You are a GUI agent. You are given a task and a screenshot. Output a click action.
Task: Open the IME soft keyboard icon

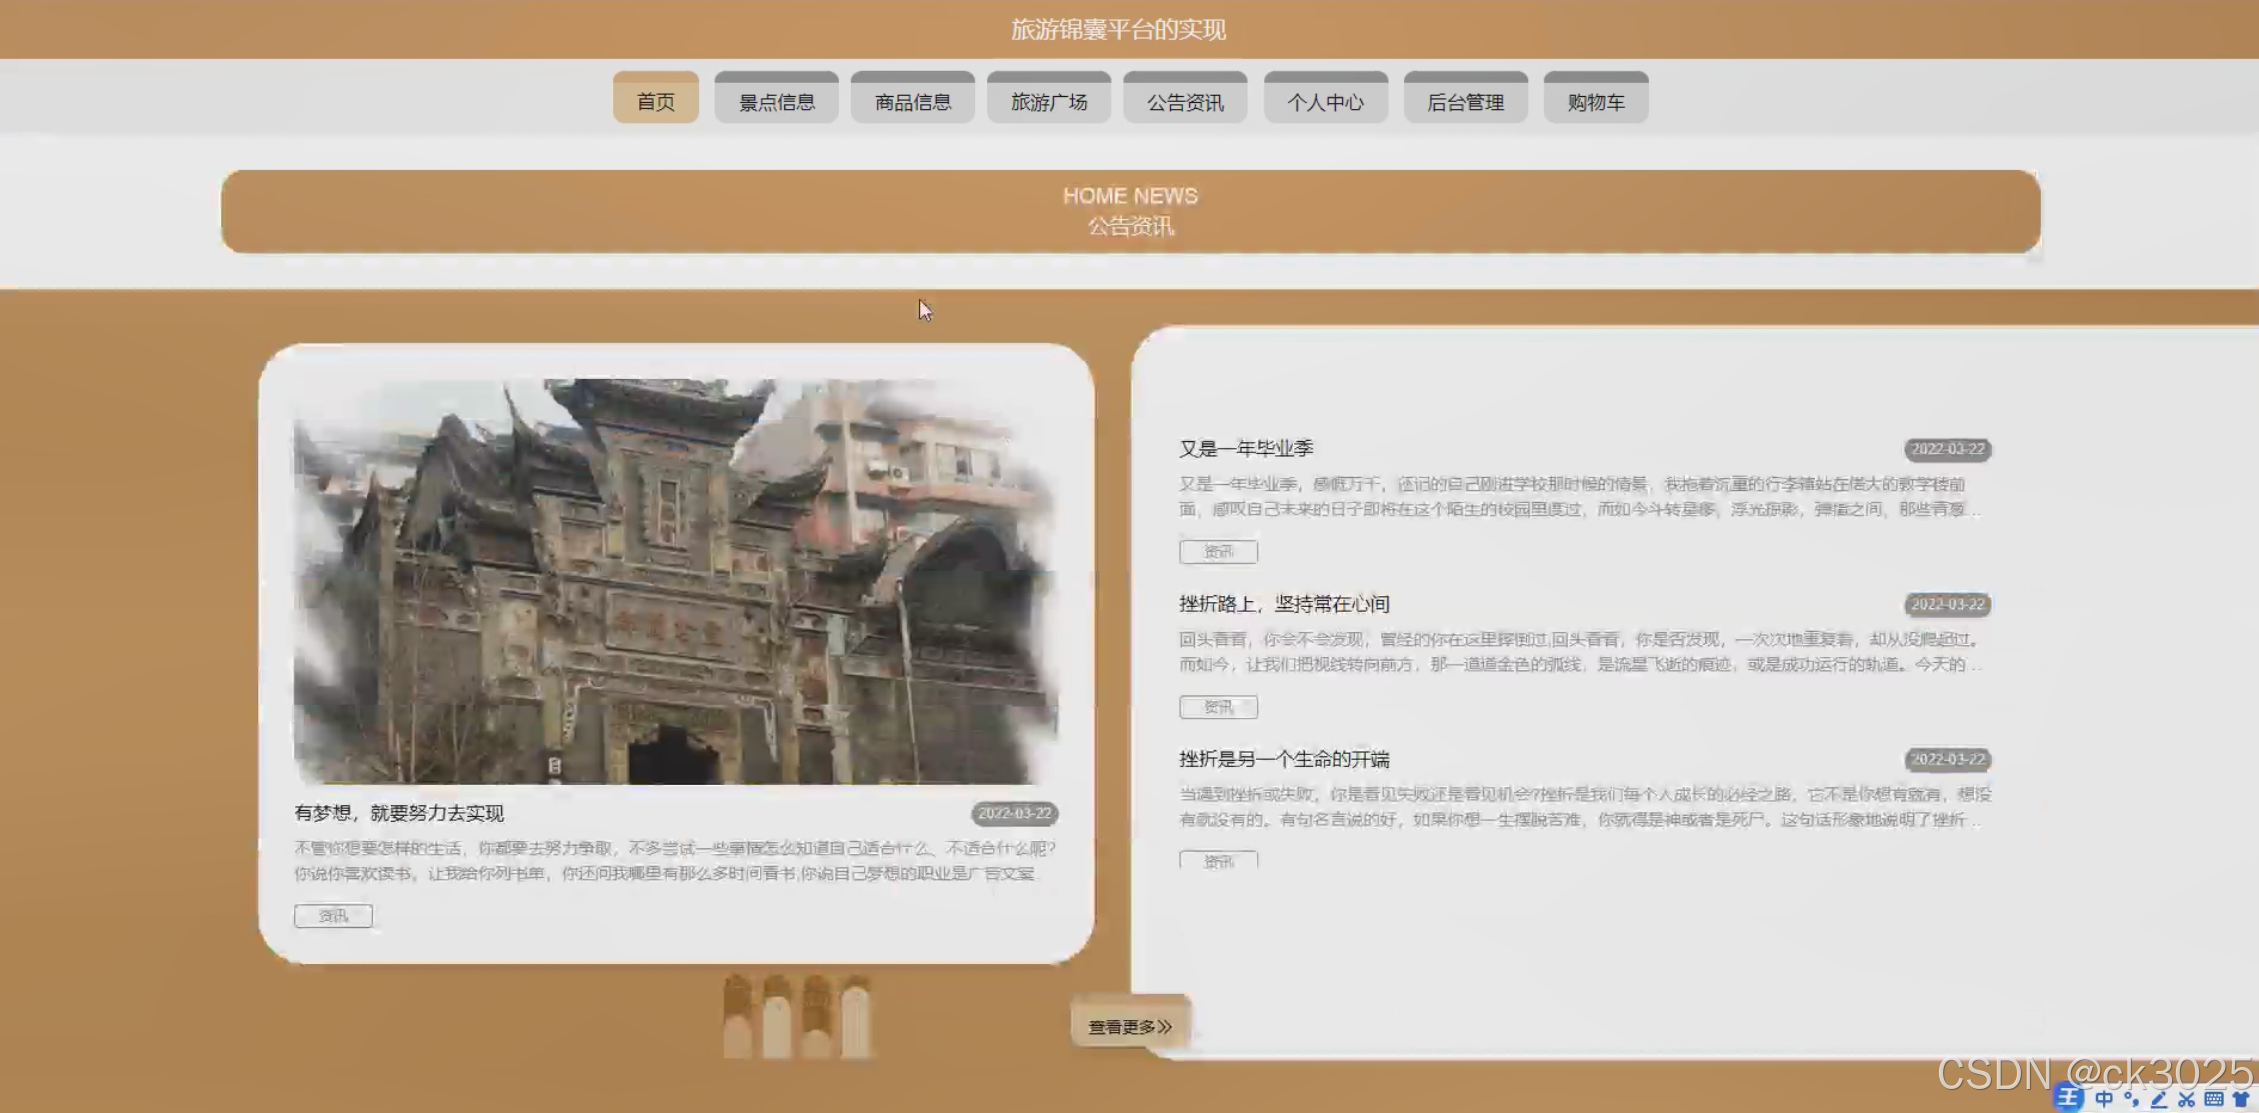click(x=2213, y=1099)
